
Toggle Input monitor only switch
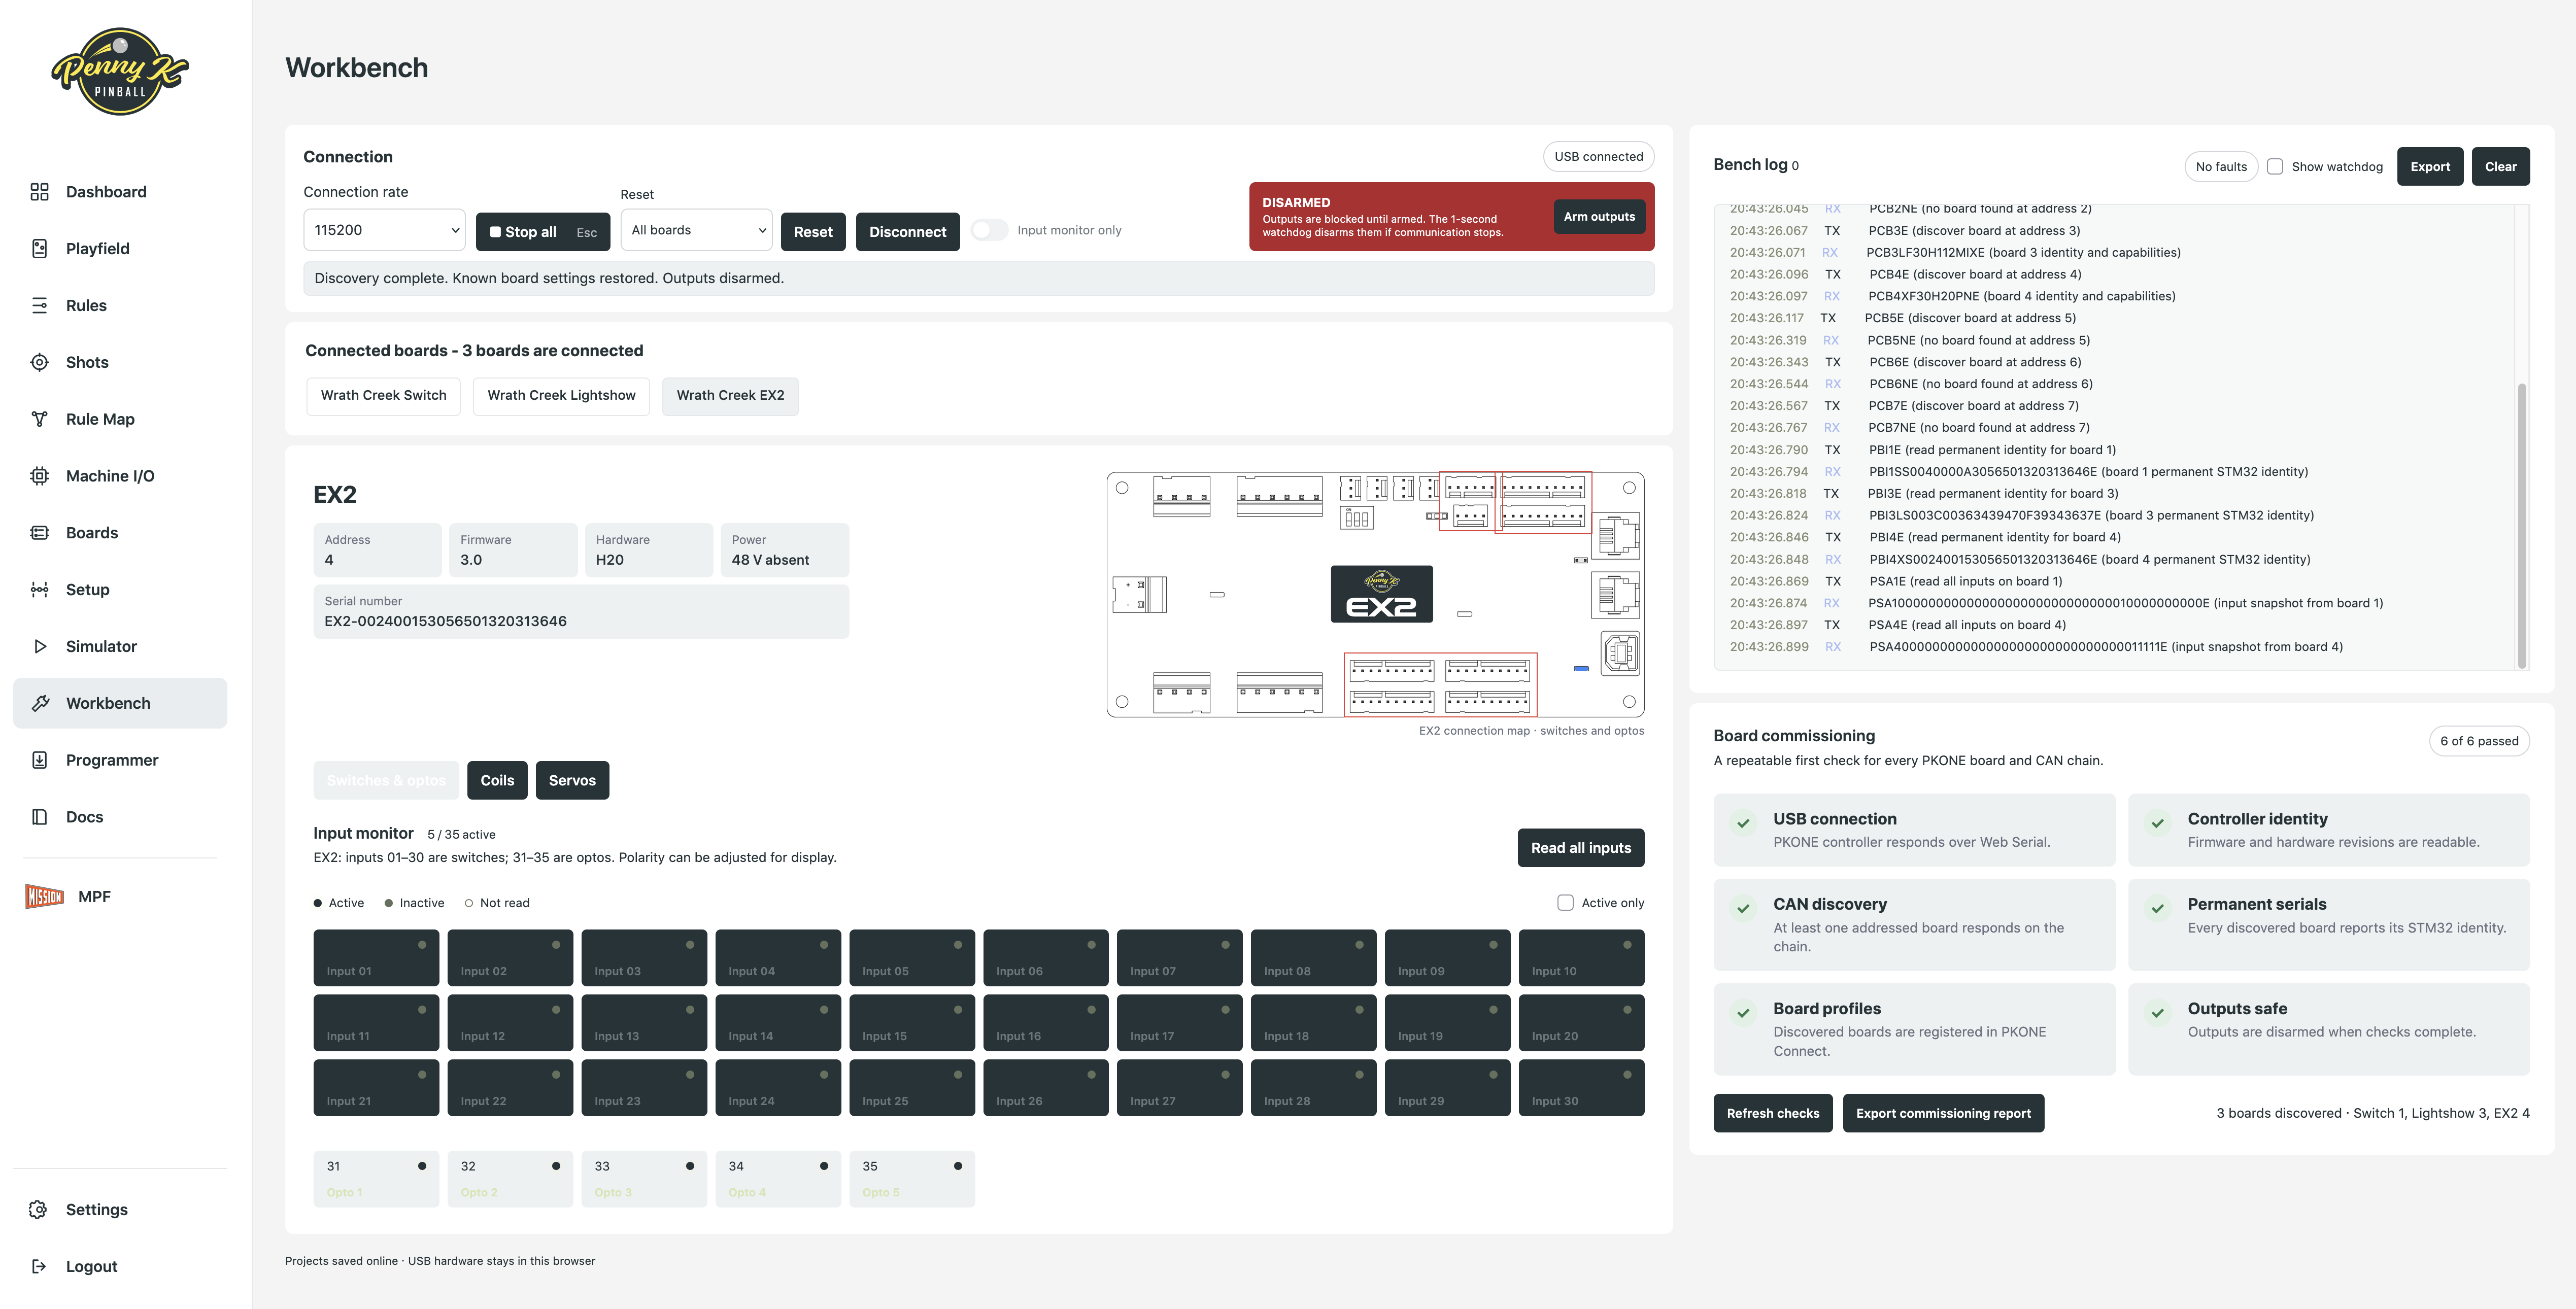click(989, 230)
